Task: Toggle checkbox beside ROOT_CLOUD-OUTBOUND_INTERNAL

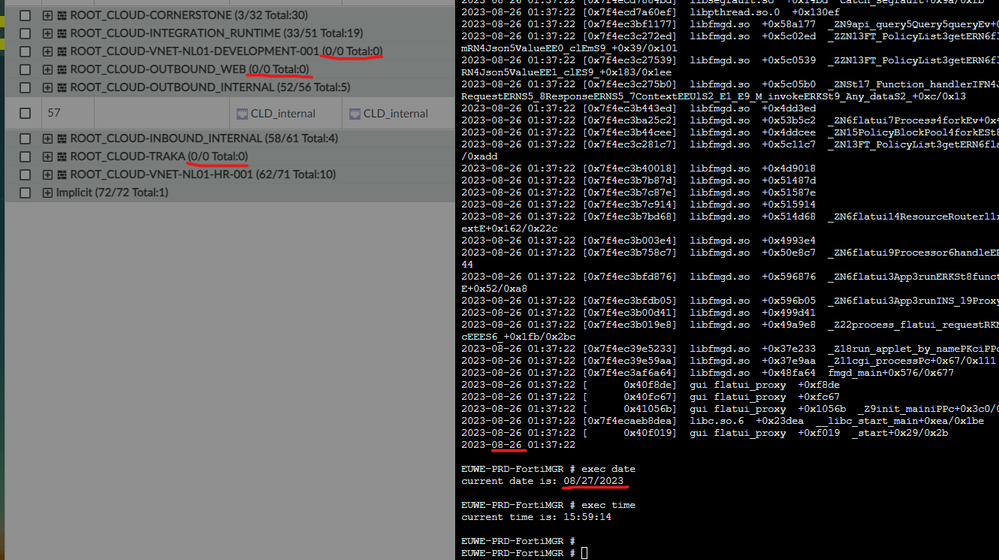Action: pyautogui.click(x=25, y=87)
